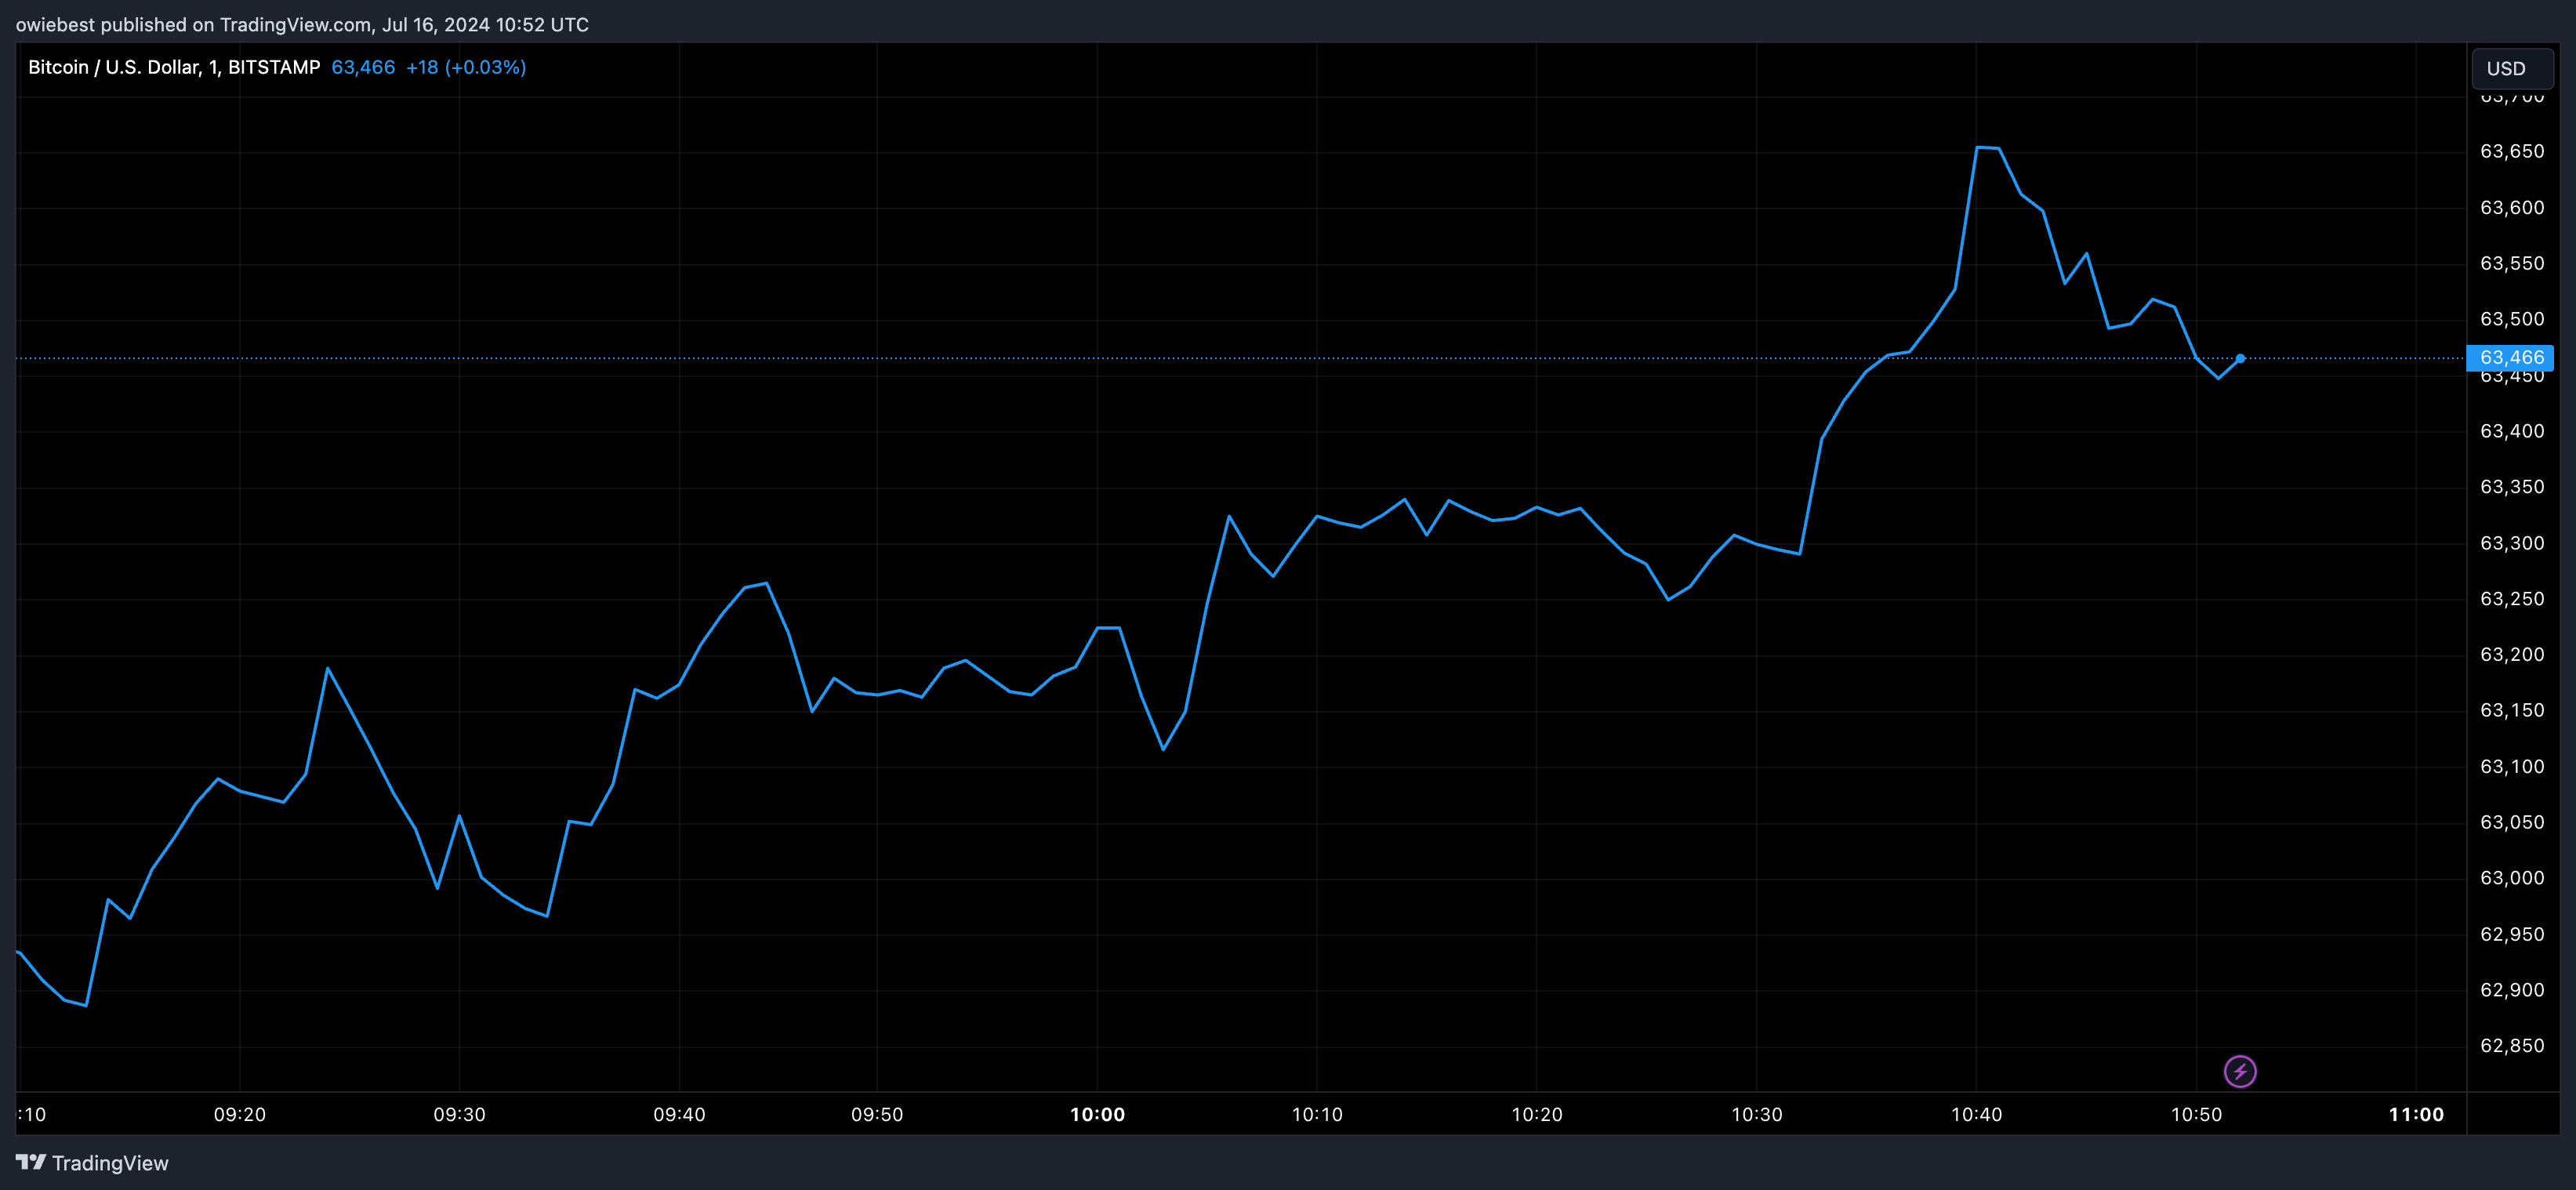This screenshot has height=1190, width=2576.
Task: Select the 11:00 time axis label
Action: pos(2416,1114)
